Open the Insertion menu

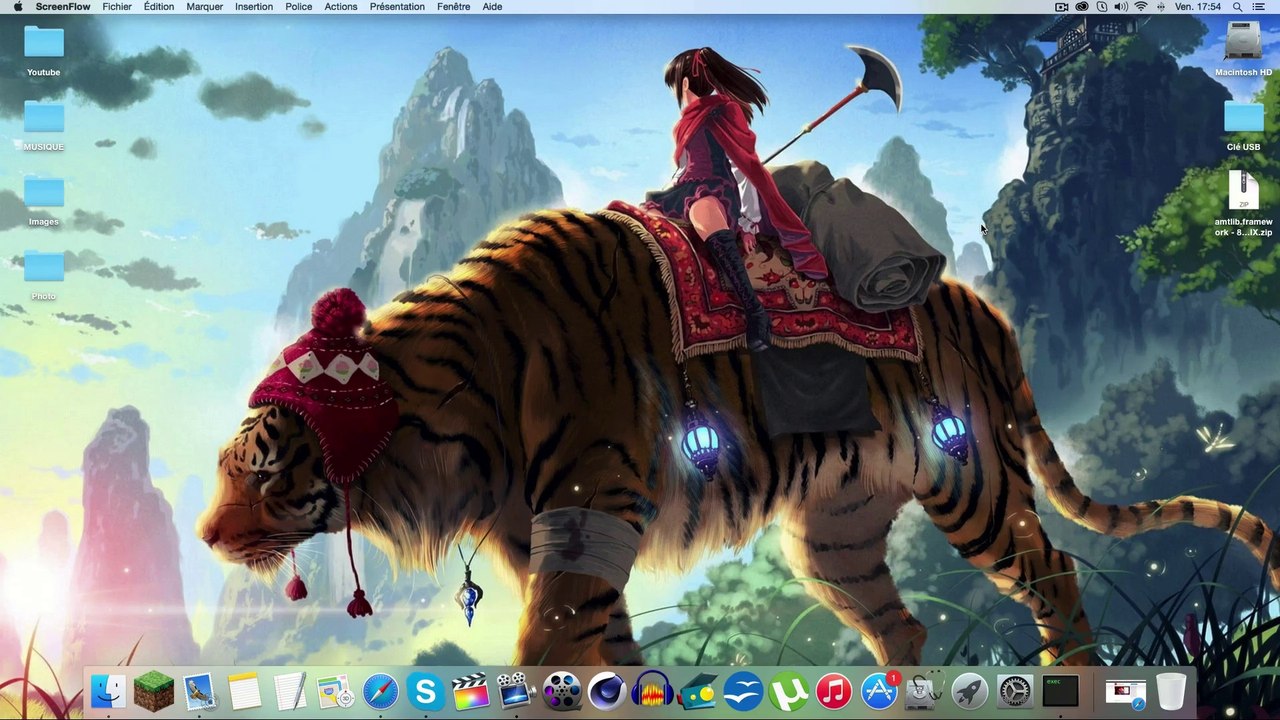254,7
